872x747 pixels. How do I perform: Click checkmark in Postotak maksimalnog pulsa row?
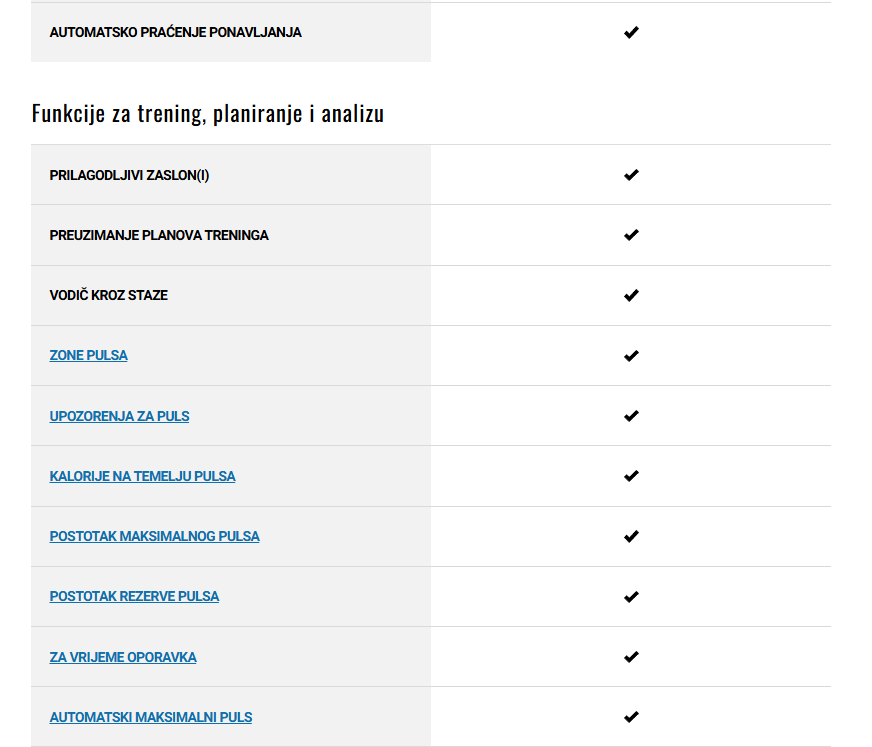[631, 536]
